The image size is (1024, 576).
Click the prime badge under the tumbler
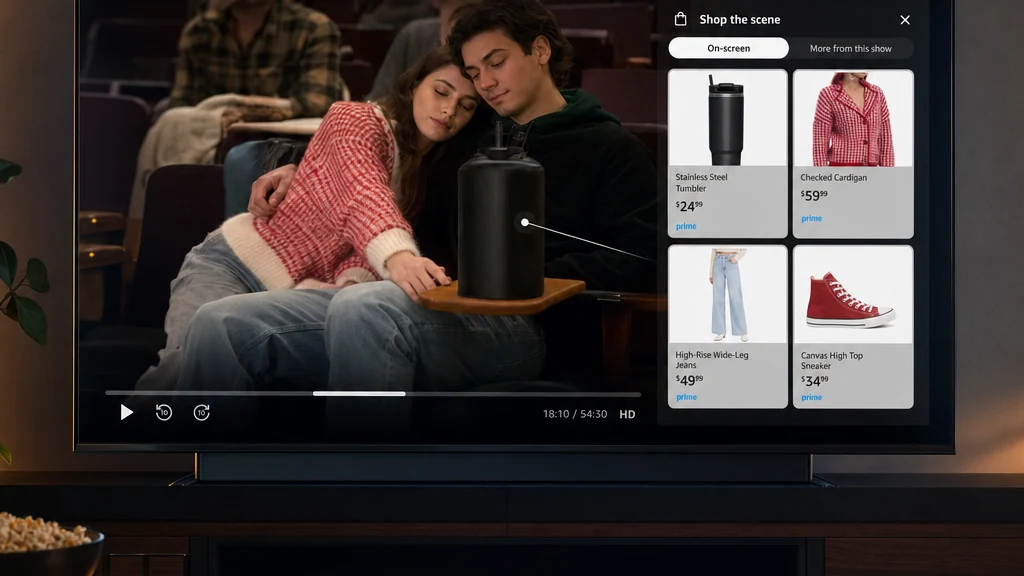[686, 226]
